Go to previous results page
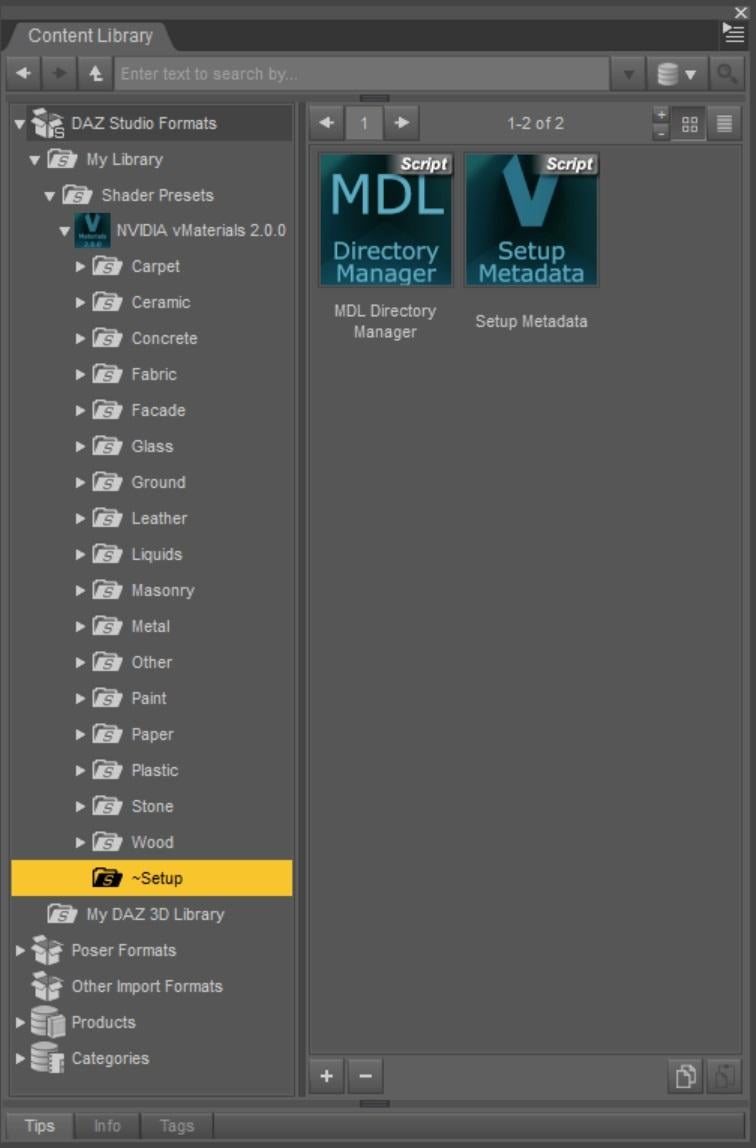This screenshot has height=1148, width=756. click(326, 122)
